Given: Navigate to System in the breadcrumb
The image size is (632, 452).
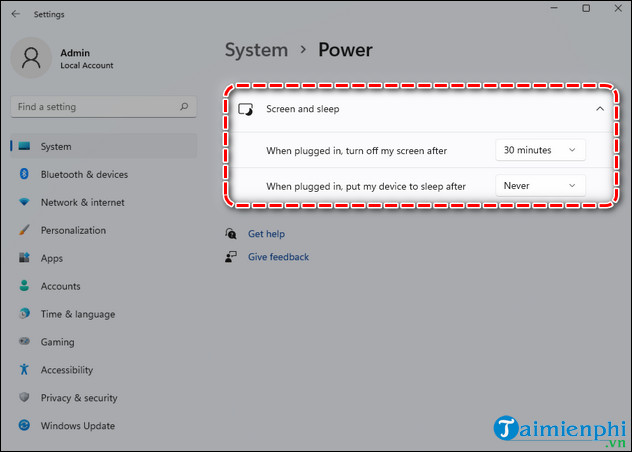Looking at the screenshot, I should [x=255, y=49].
